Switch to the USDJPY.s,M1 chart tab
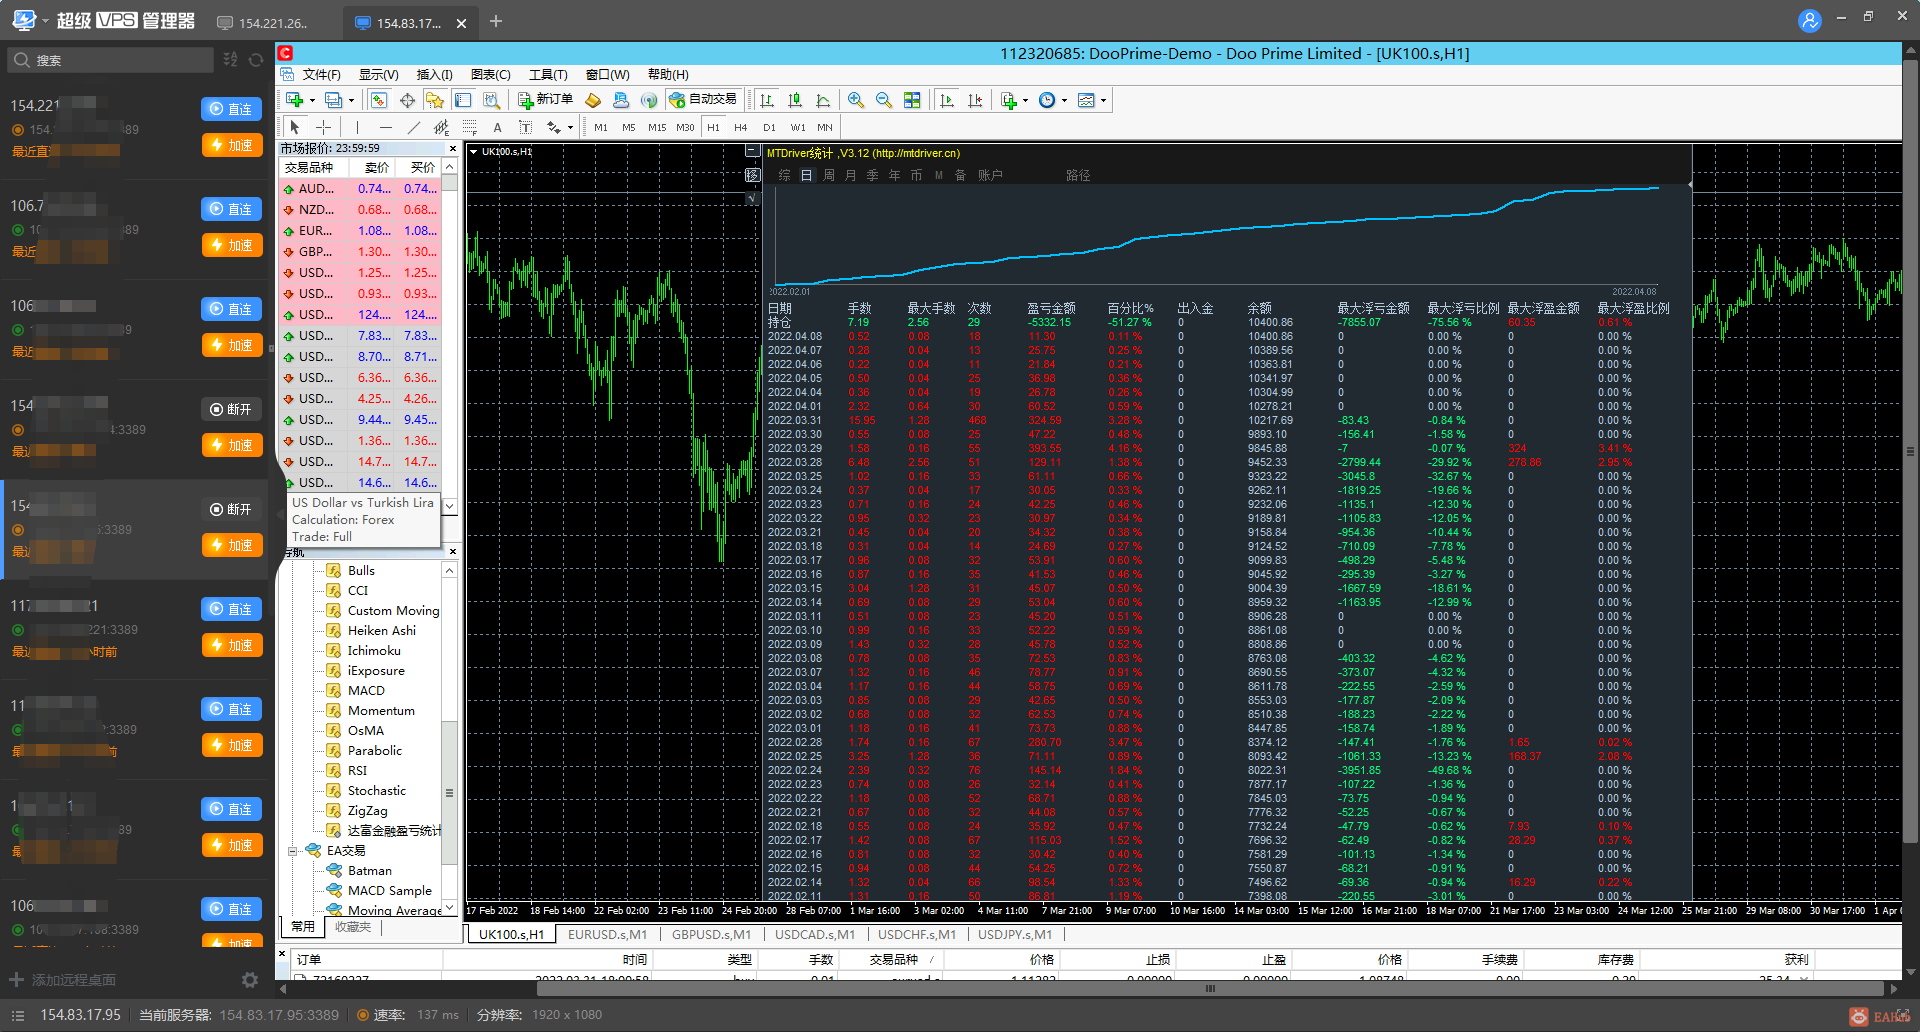 click(1015, 934)
